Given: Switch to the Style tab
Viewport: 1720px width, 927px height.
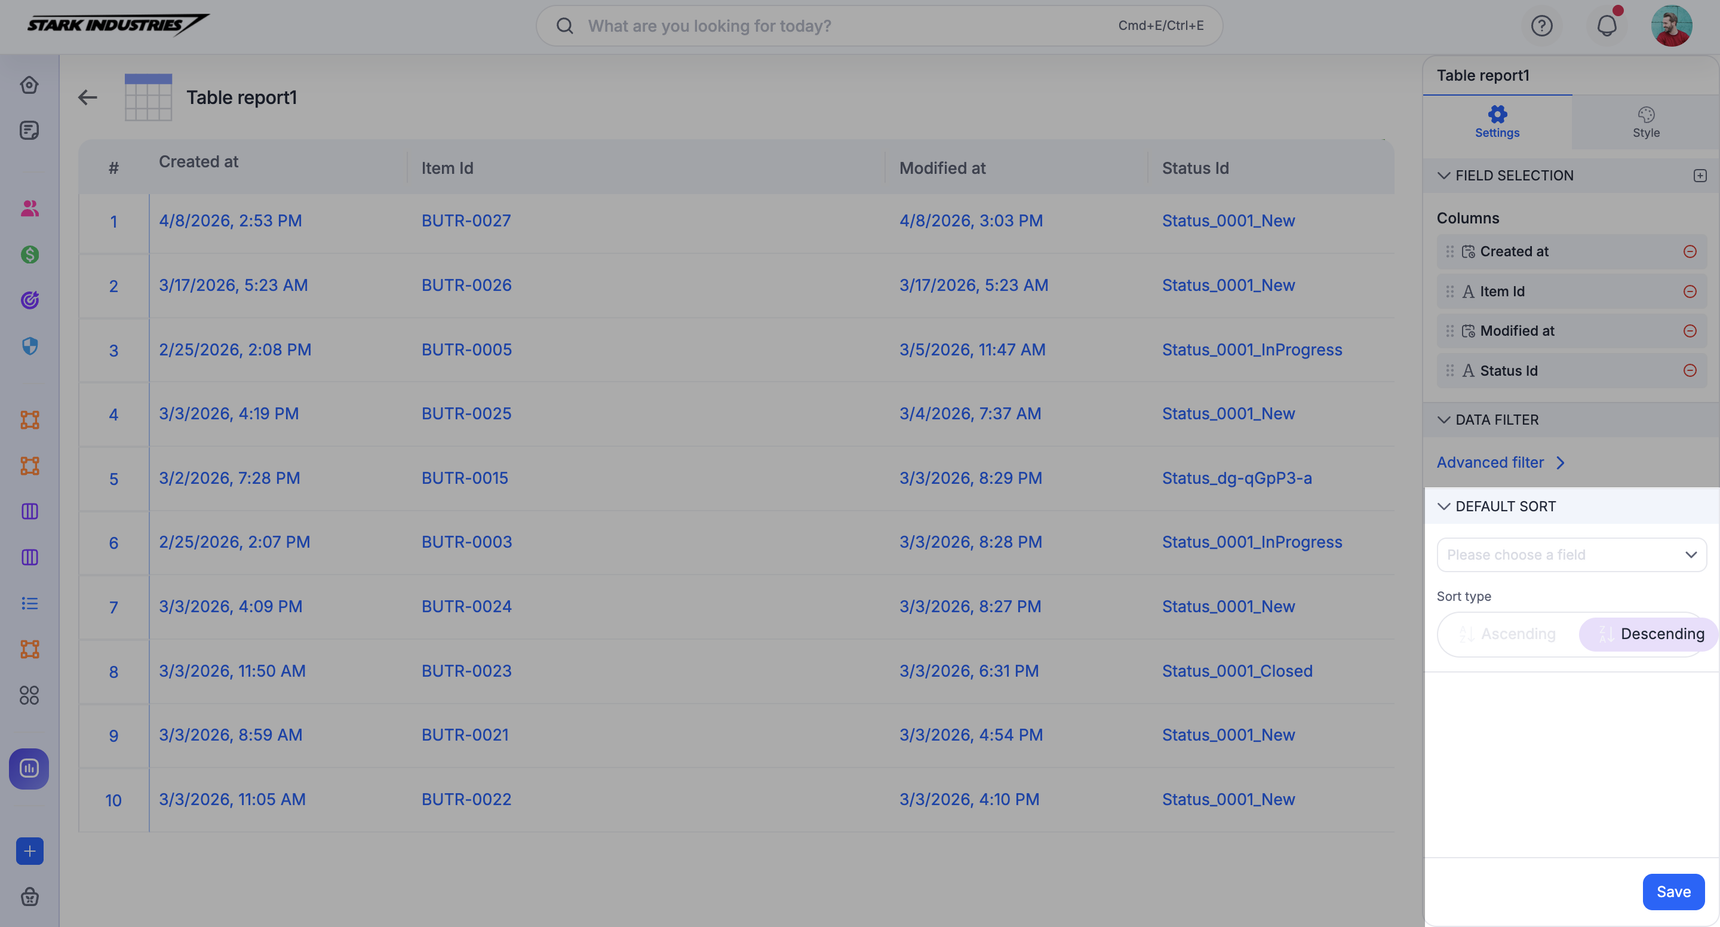Looking at the screenshot, I should pyautogui.click(x=1645, y=122).
